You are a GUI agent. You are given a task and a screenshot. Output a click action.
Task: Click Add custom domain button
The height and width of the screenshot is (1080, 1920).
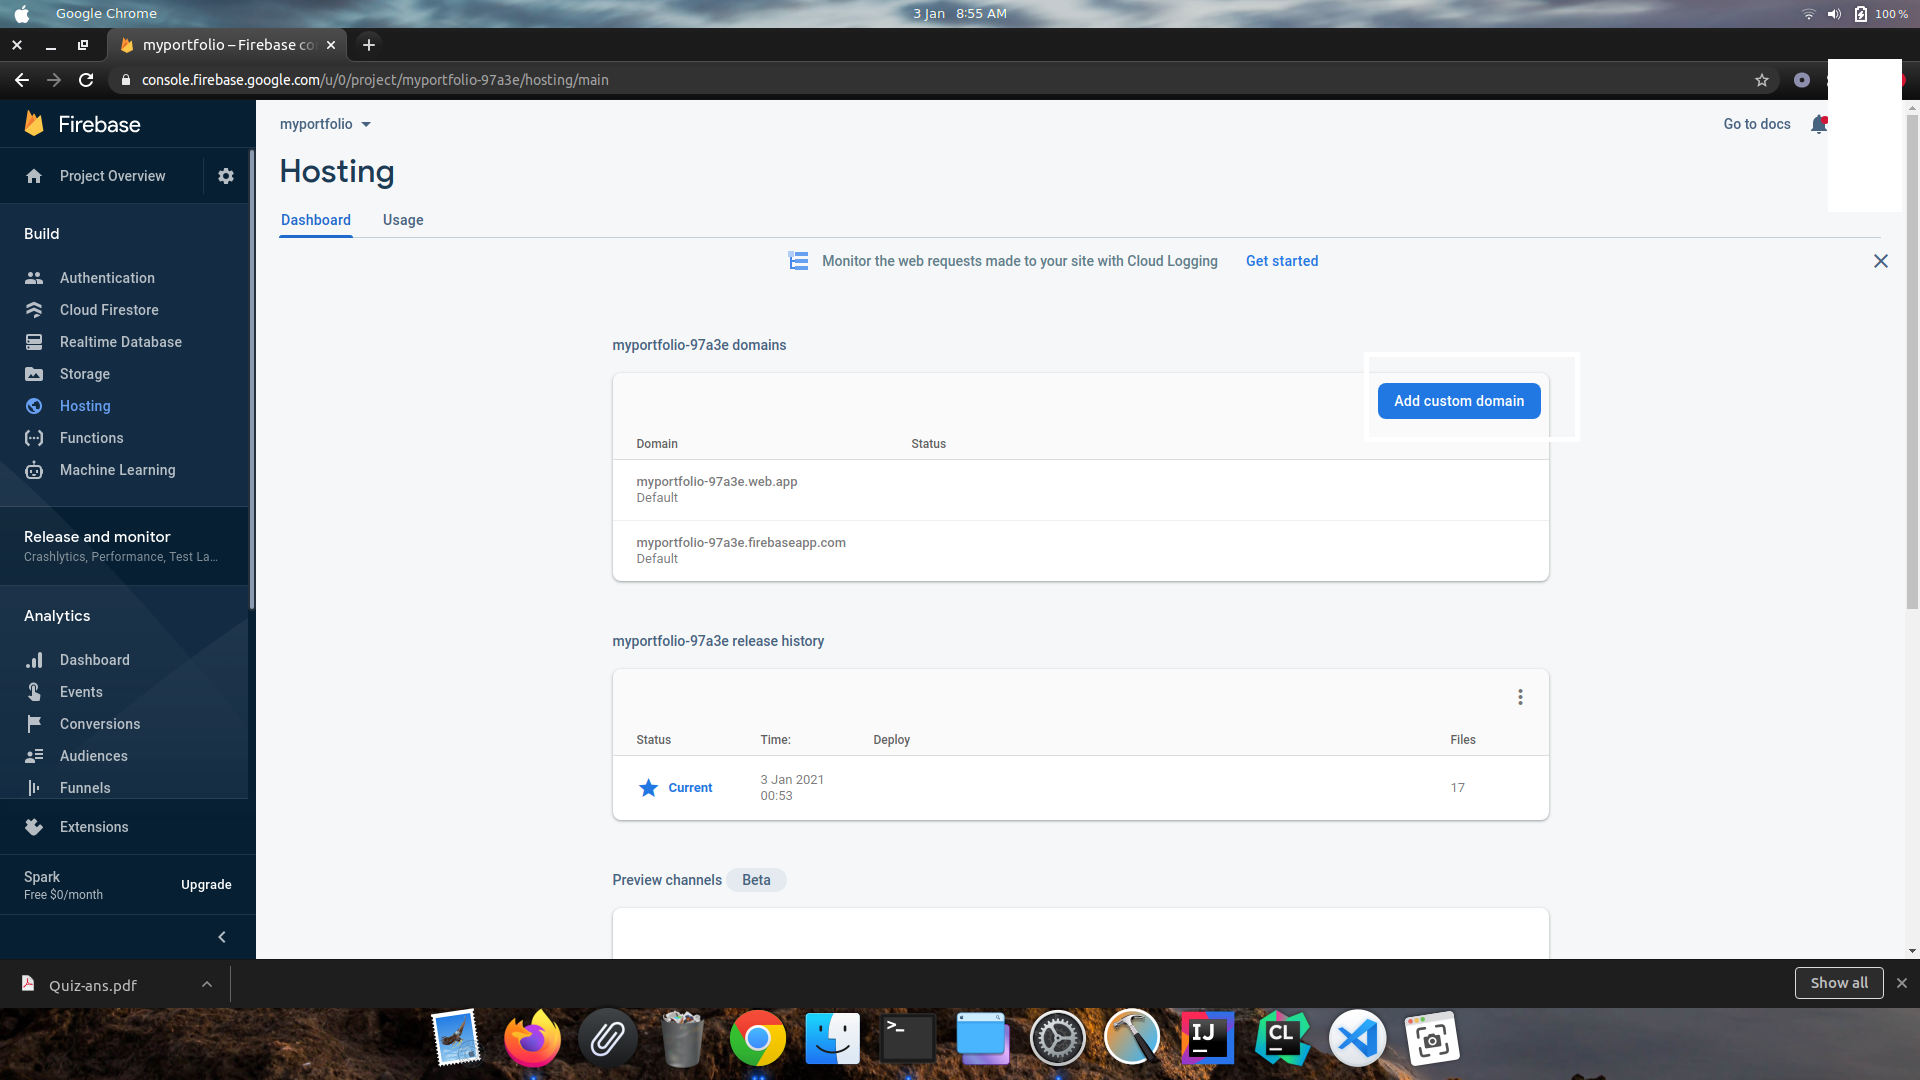click(x=1459, y=401)
